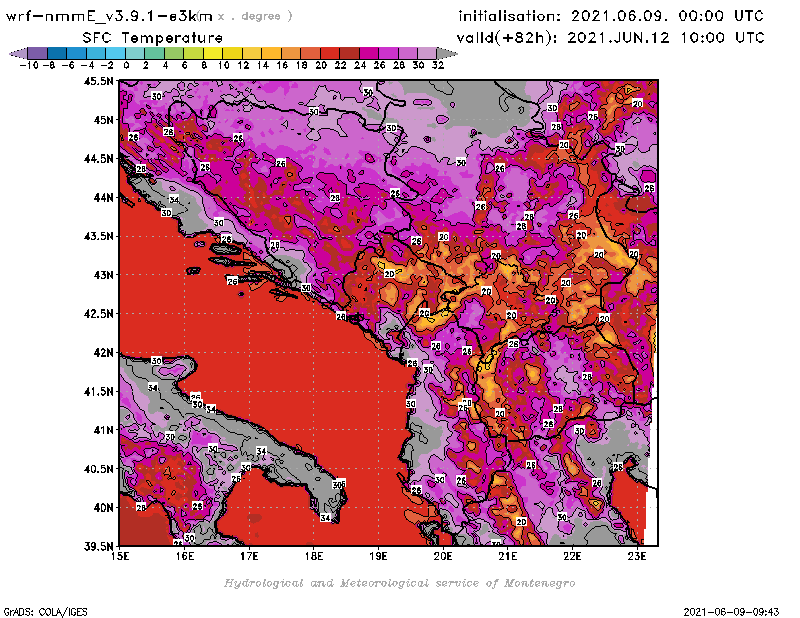Pick the legend swatch between -8 and -6
This screenshot has height=618, width=800.
(57, 53)
